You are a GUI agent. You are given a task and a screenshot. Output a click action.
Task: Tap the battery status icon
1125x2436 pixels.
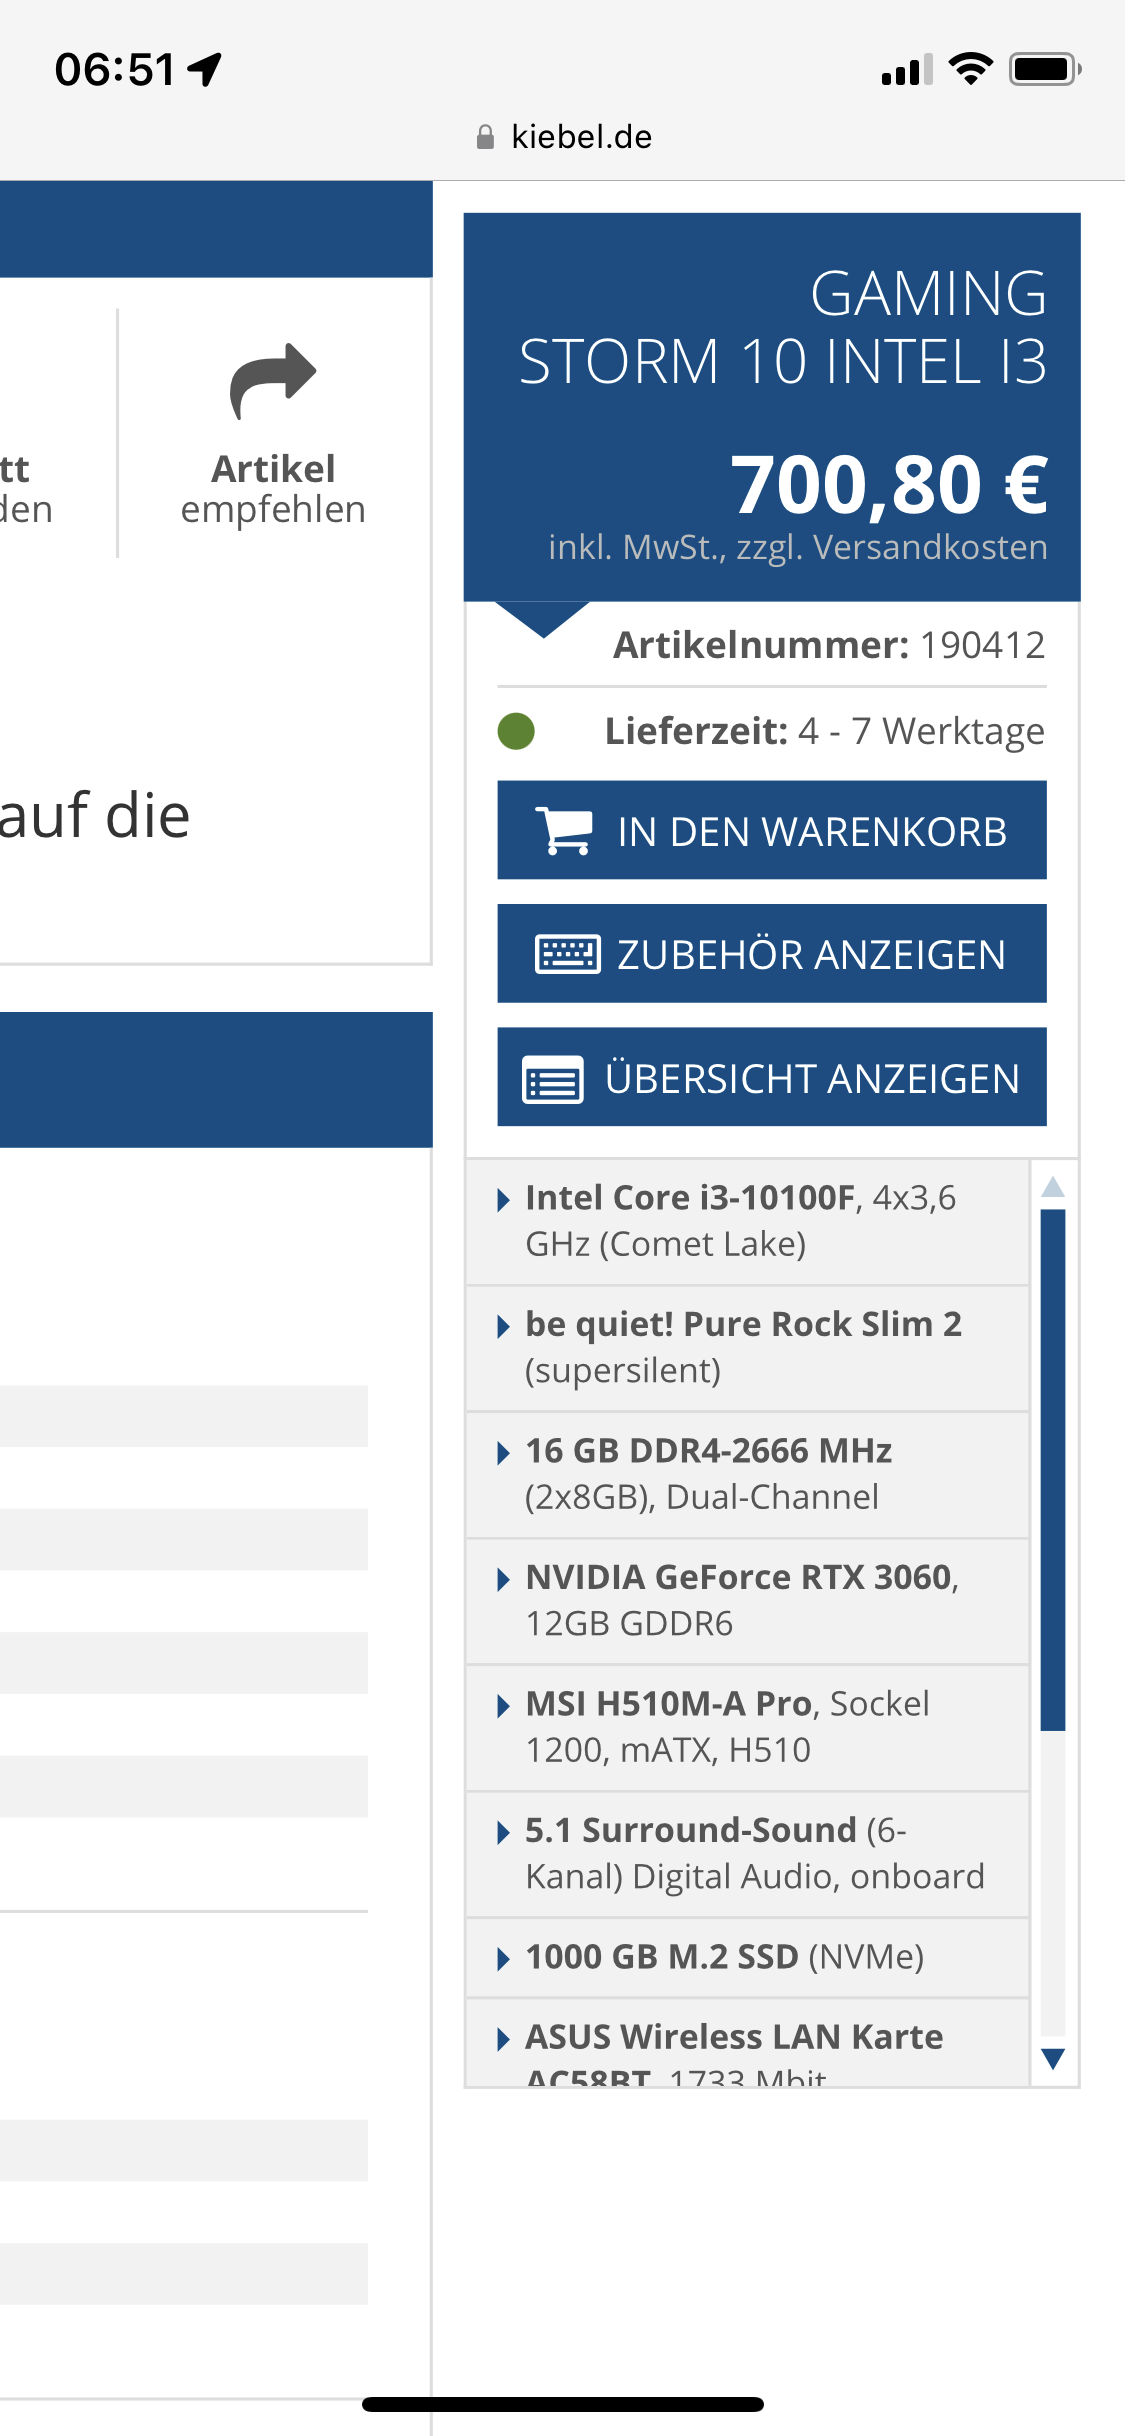click(x=1045, y=69)
